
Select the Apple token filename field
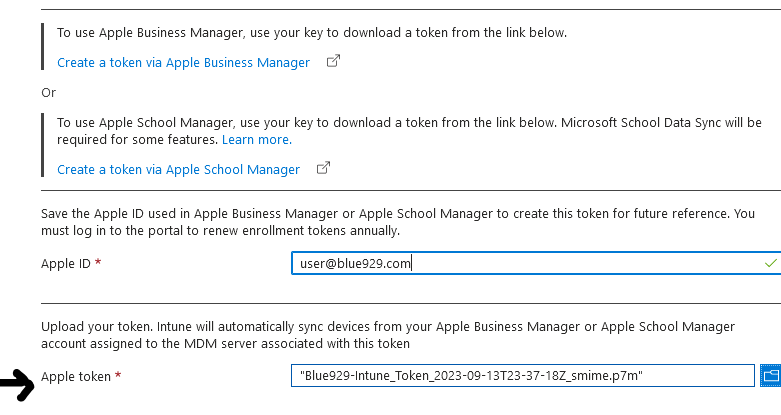point(520,375)
